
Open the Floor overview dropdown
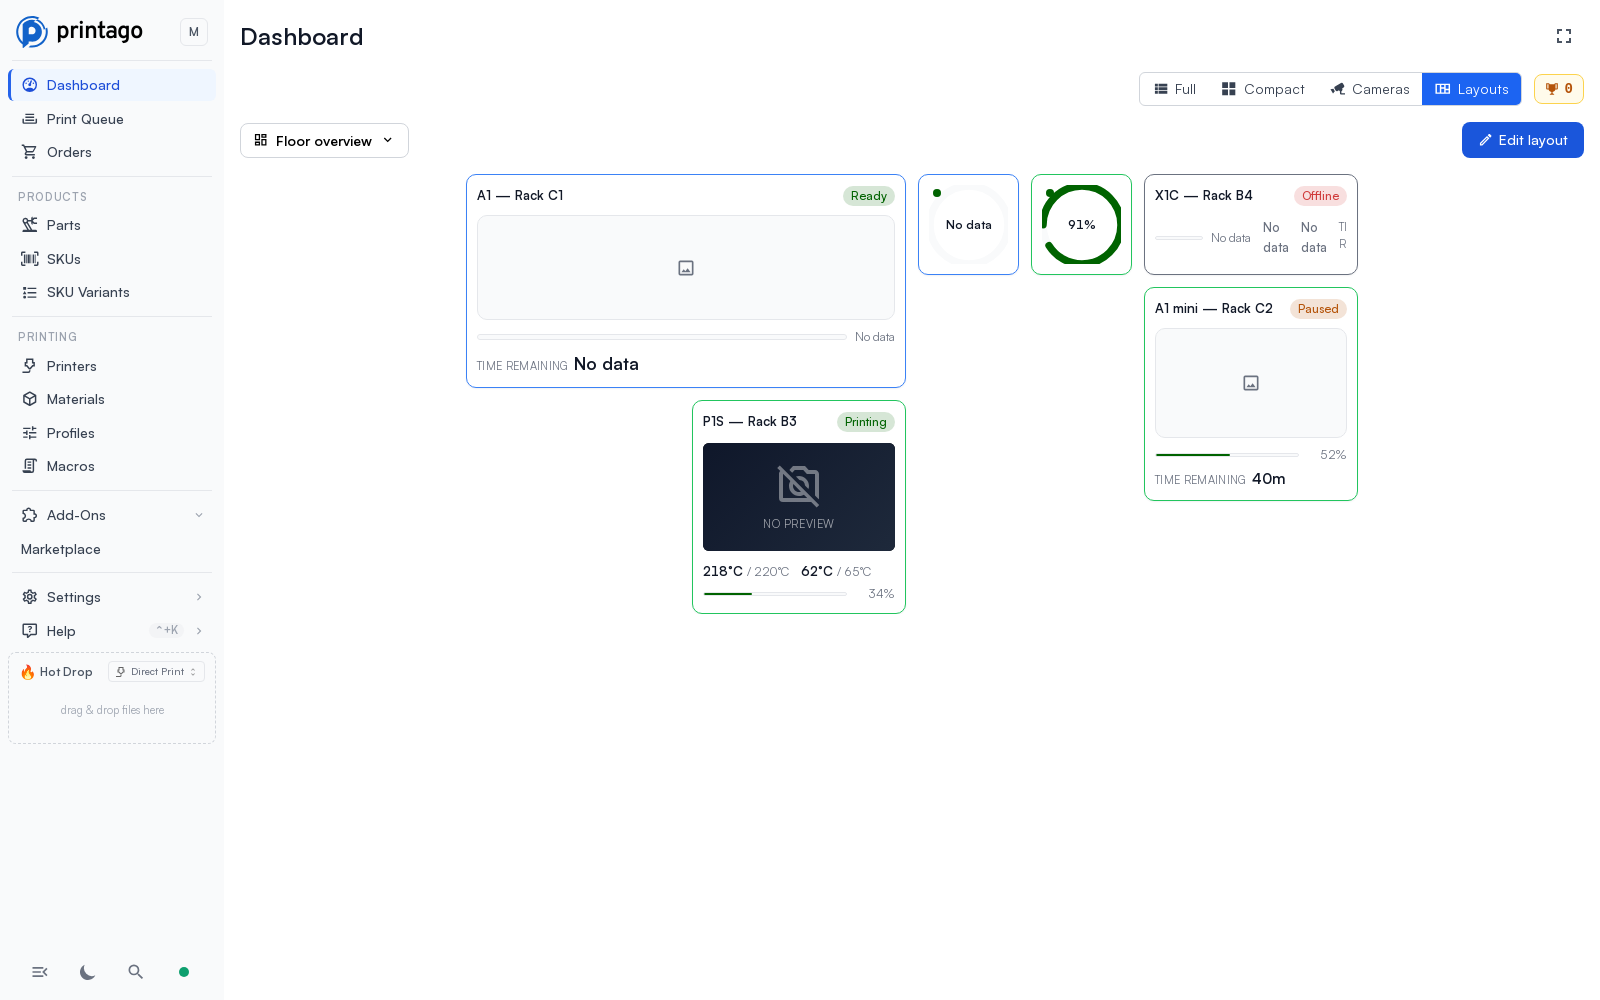[324, 141]
